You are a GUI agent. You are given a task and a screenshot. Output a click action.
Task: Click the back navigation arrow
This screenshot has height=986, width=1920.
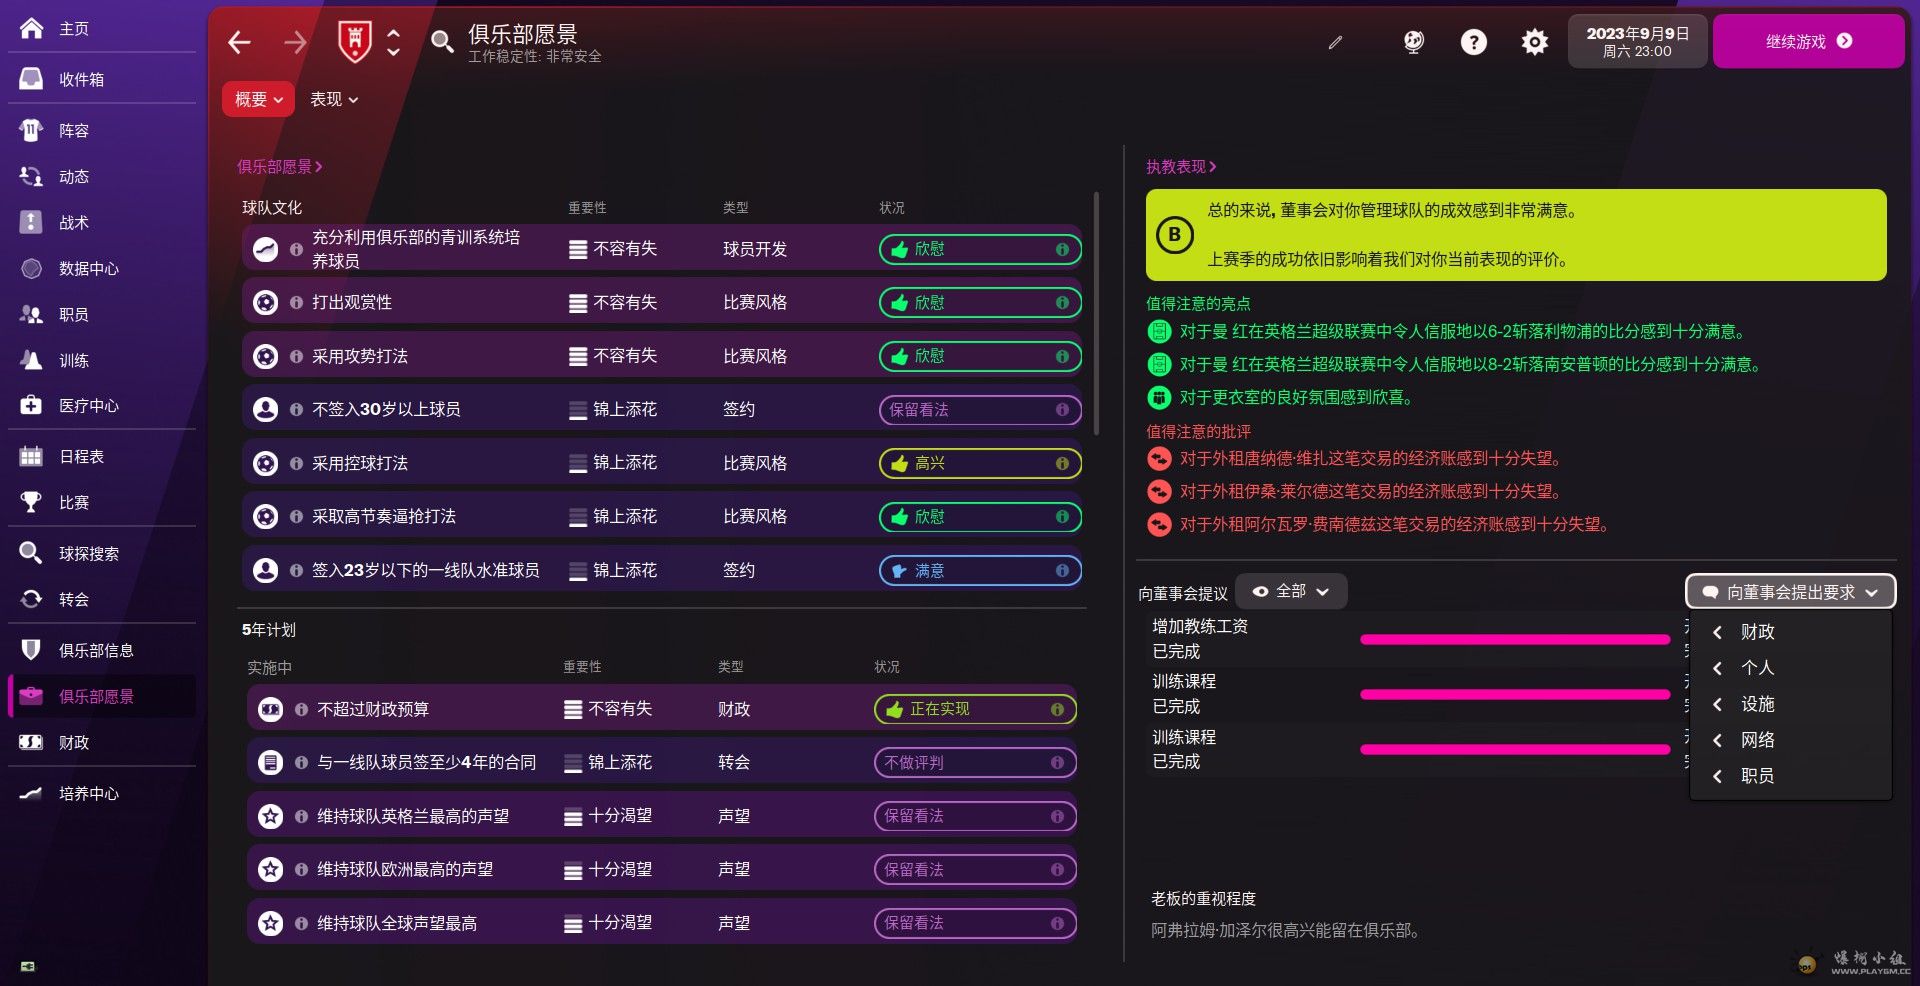coord(239,42)
